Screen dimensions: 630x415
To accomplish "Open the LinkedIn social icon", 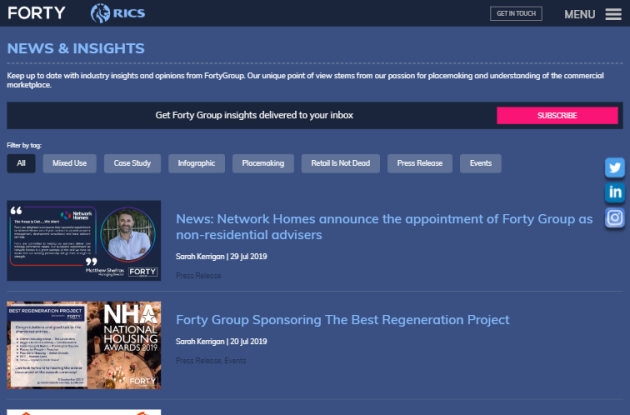I will (615, 192).
